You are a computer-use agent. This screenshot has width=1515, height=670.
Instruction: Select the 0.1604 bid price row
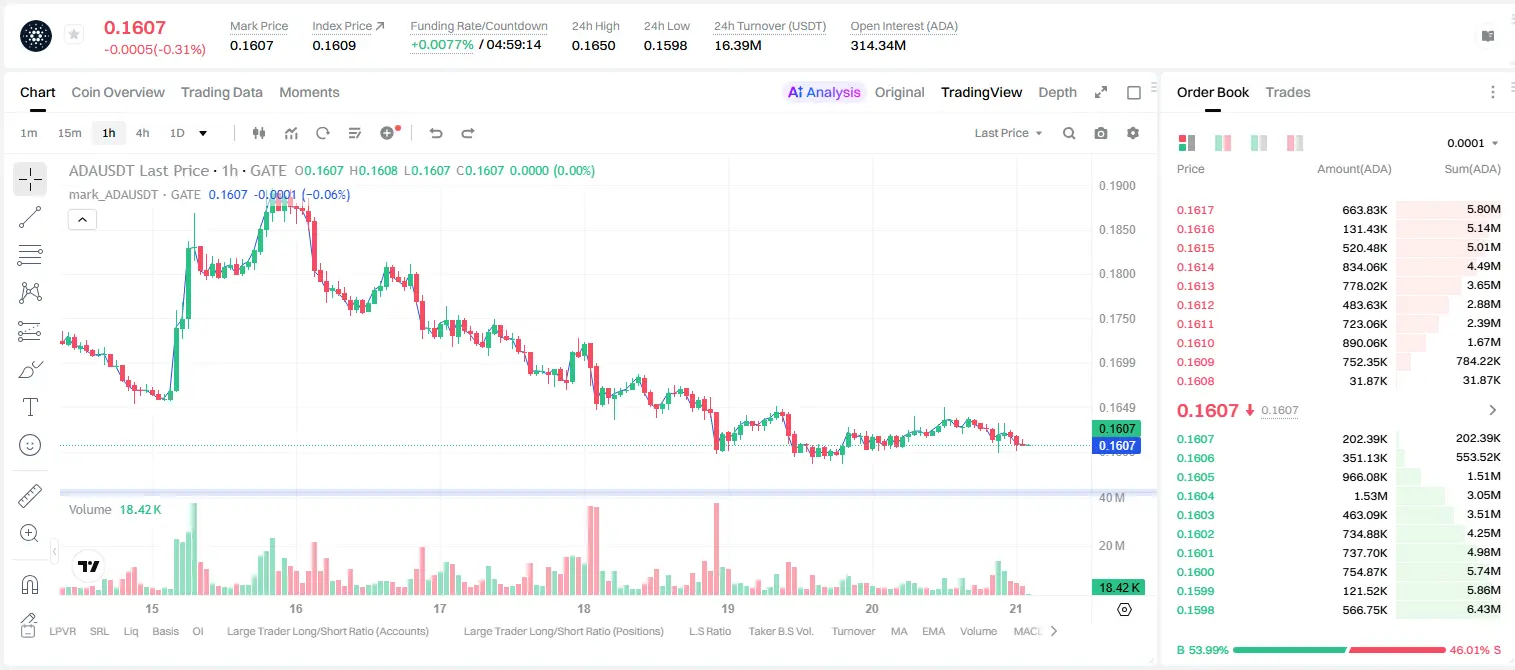coord(1338,496)
